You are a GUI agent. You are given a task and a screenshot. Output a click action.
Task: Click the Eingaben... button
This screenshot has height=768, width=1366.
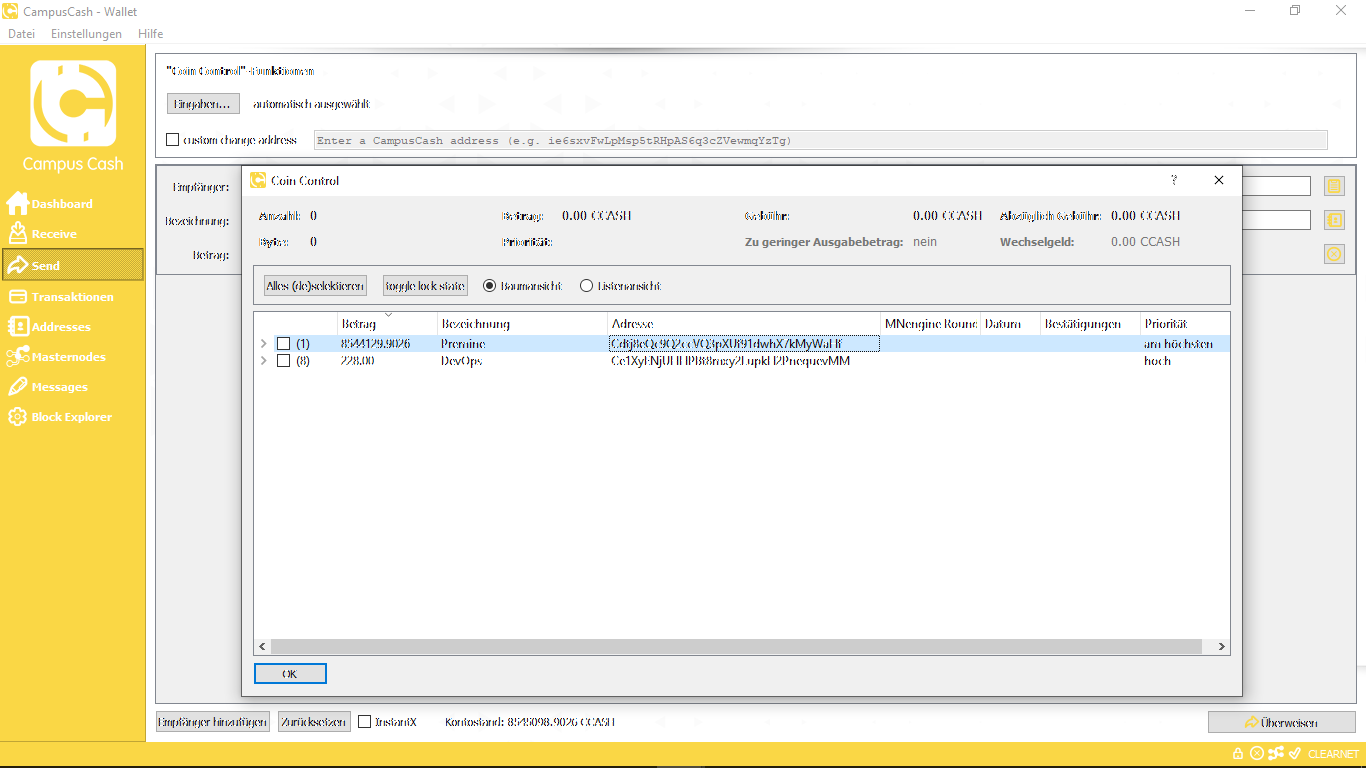203,104
